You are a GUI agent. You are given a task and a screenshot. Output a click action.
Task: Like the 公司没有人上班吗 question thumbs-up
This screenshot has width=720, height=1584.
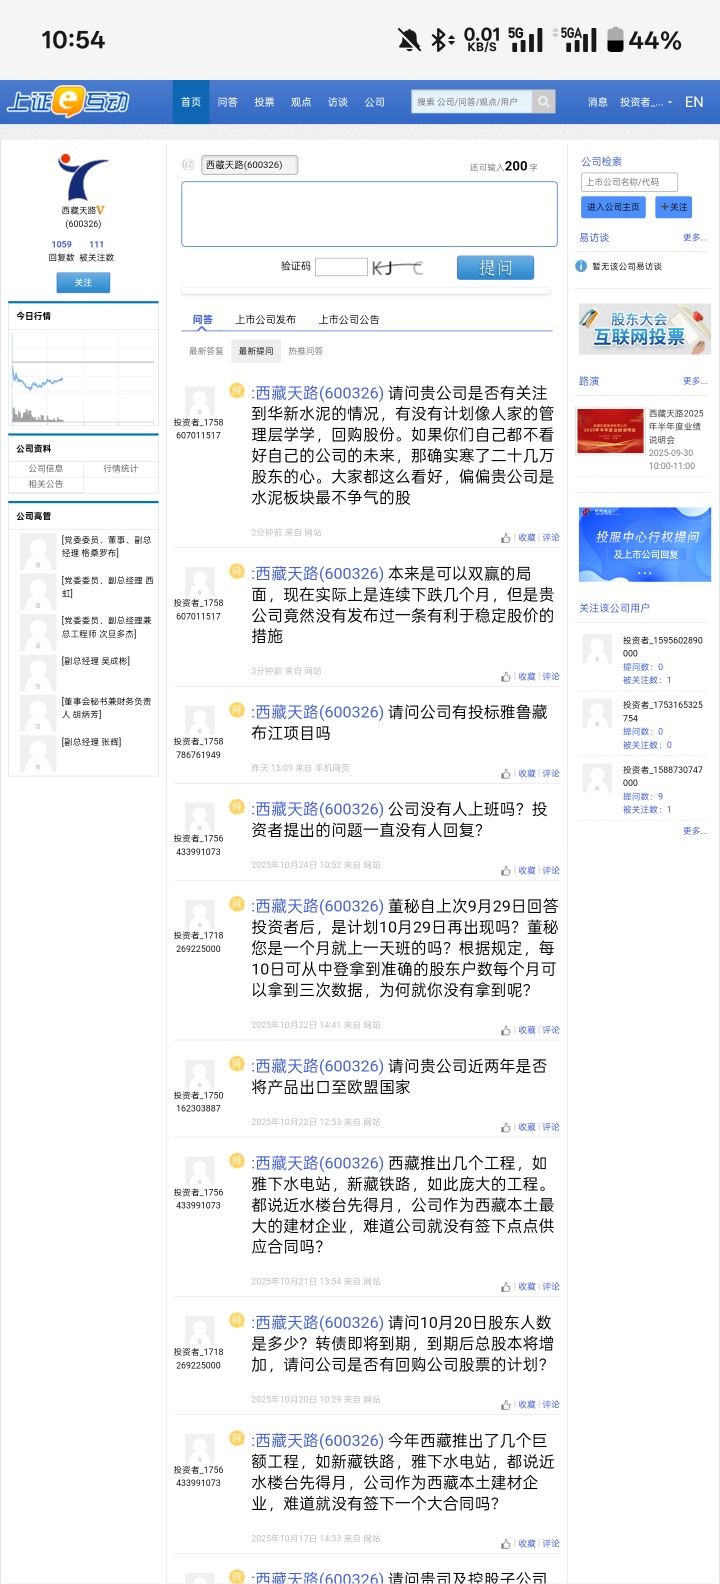(506, 871)
